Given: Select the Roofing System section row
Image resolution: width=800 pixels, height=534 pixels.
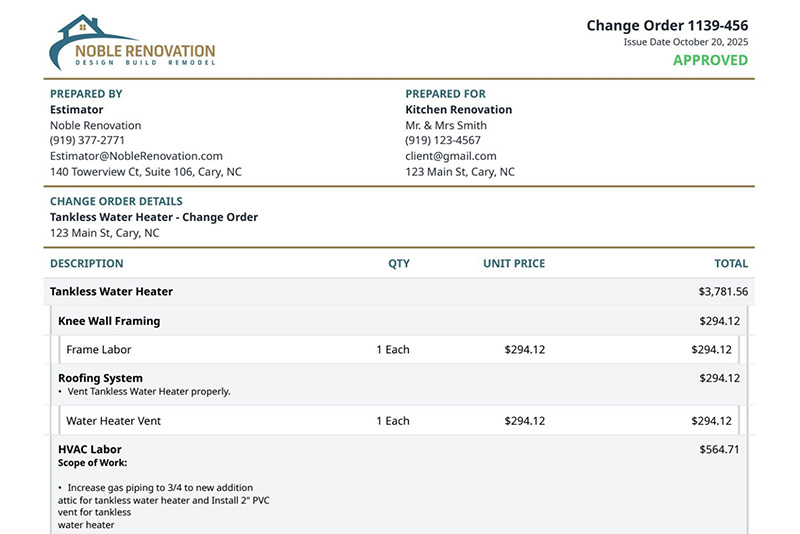Looking at the screenshot, I should click(x=100, y=379).
